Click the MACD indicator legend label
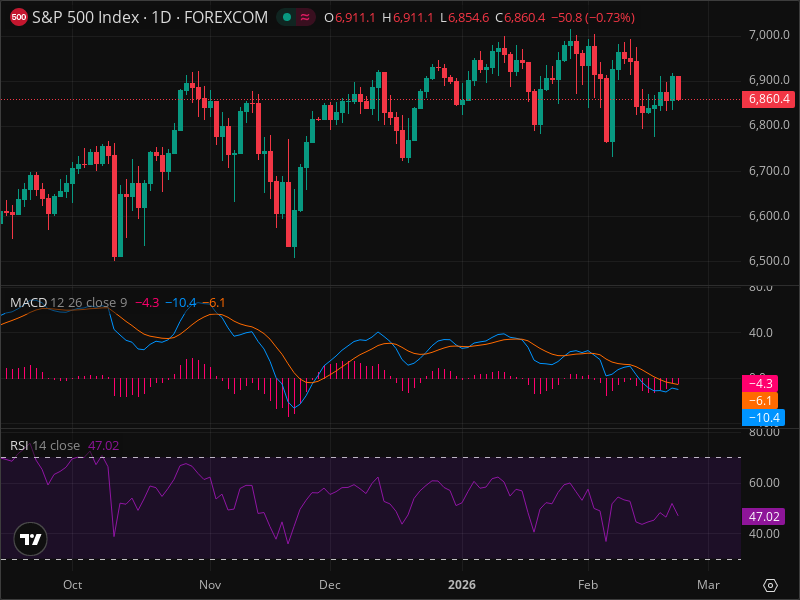This screenshot has width=800, height=600. click(29, 303)
